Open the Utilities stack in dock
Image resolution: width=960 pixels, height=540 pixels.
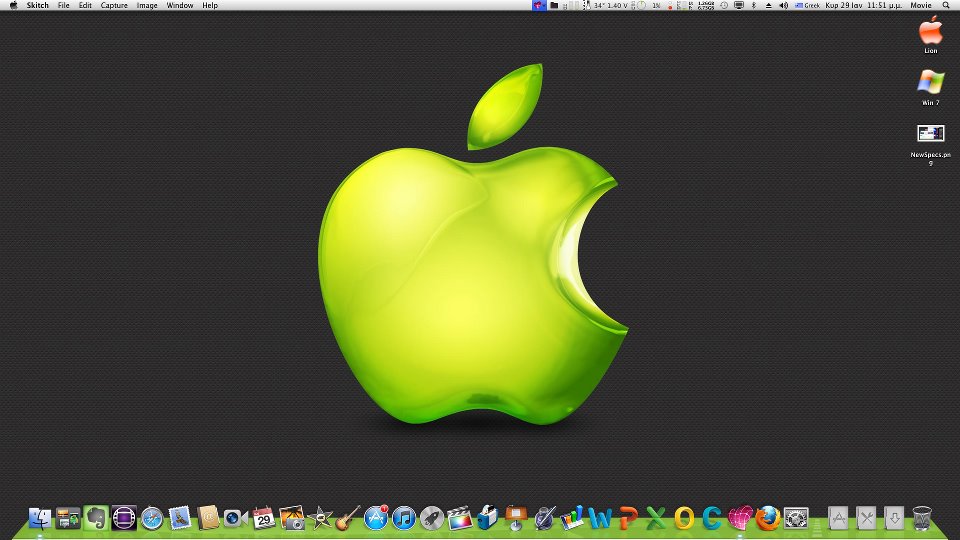click(866, 519)
